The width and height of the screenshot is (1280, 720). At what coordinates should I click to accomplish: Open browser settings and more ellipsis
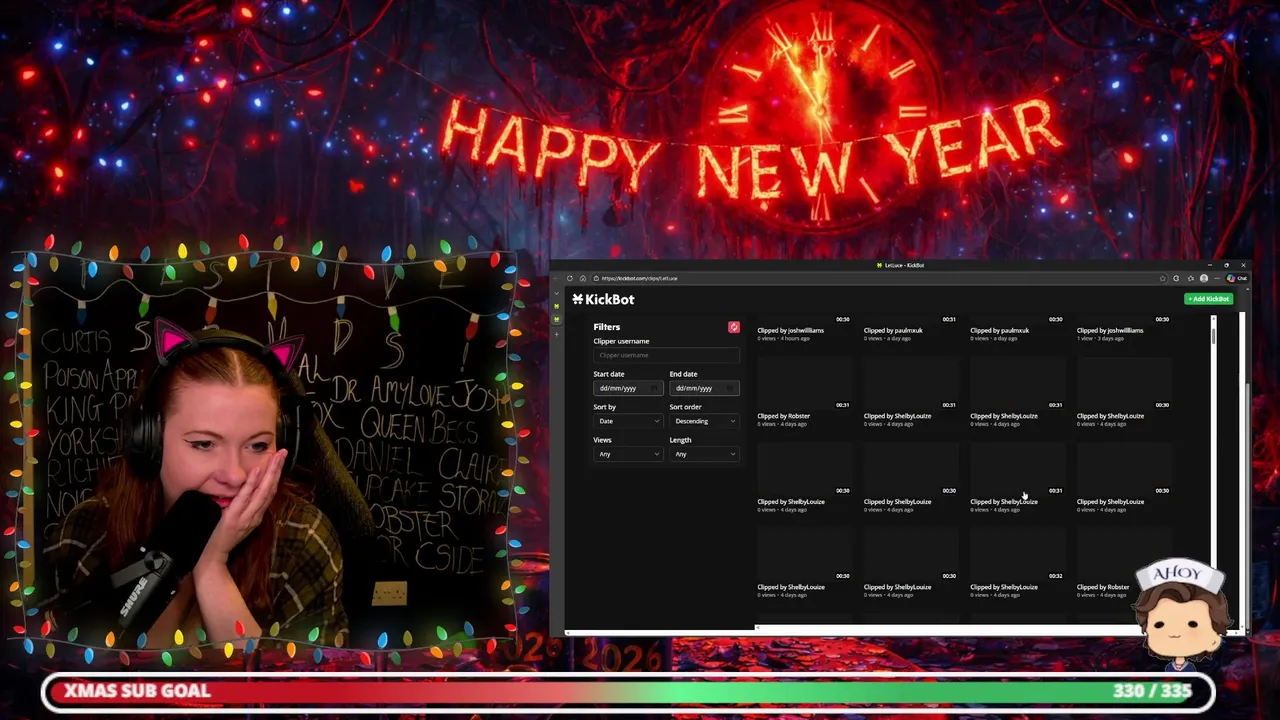(x=1217, y=278)
